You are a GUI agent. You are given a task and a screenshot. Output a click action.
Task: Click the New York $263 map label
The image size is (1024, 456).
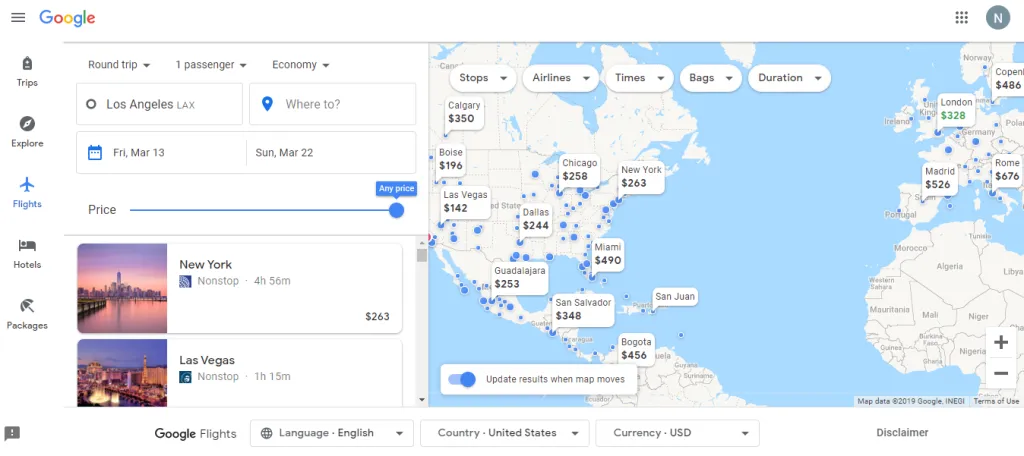(641, 176)
